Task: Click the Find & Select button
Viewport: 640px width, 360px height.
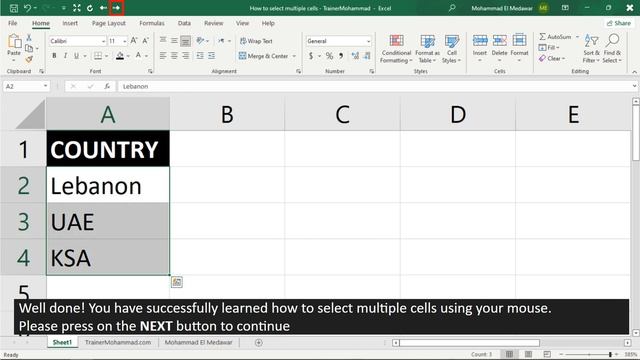Action: pos(612,49)
